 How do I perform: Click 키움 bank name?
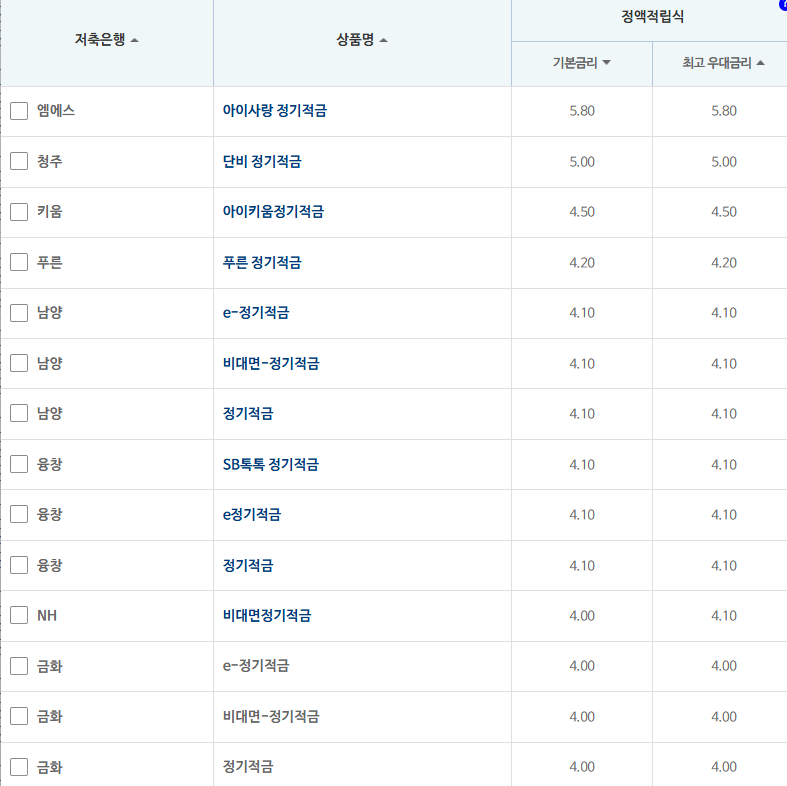coord(50,211)
